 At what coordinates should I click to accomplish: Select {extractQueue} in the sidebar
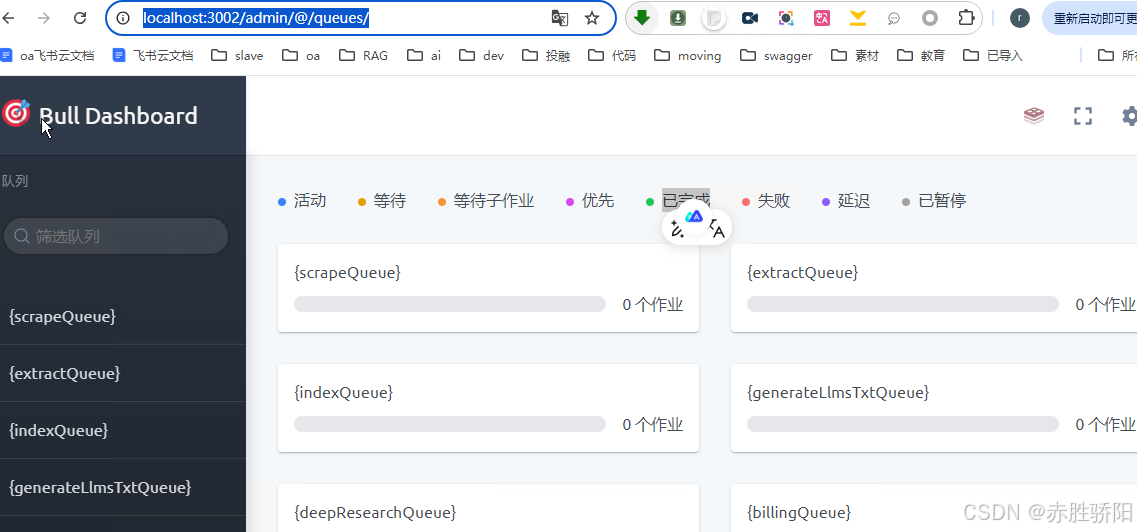tap(65, 373)
